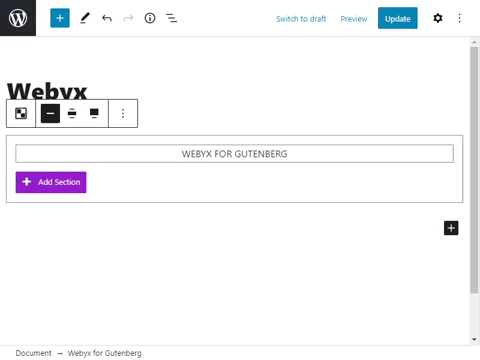Viewport: 480px width, 360px height.
Task: Open the content details info icon
Action: tap(150, 18)
